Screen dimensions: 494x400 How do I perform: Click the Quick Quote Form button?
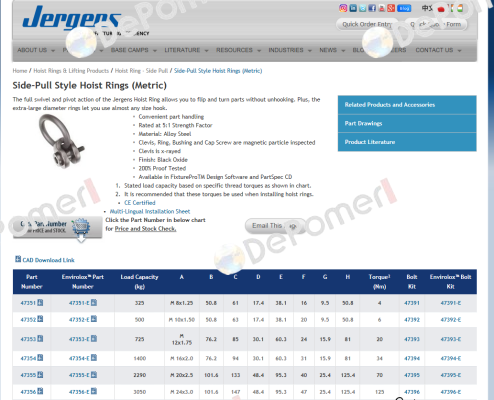point(436,24)
